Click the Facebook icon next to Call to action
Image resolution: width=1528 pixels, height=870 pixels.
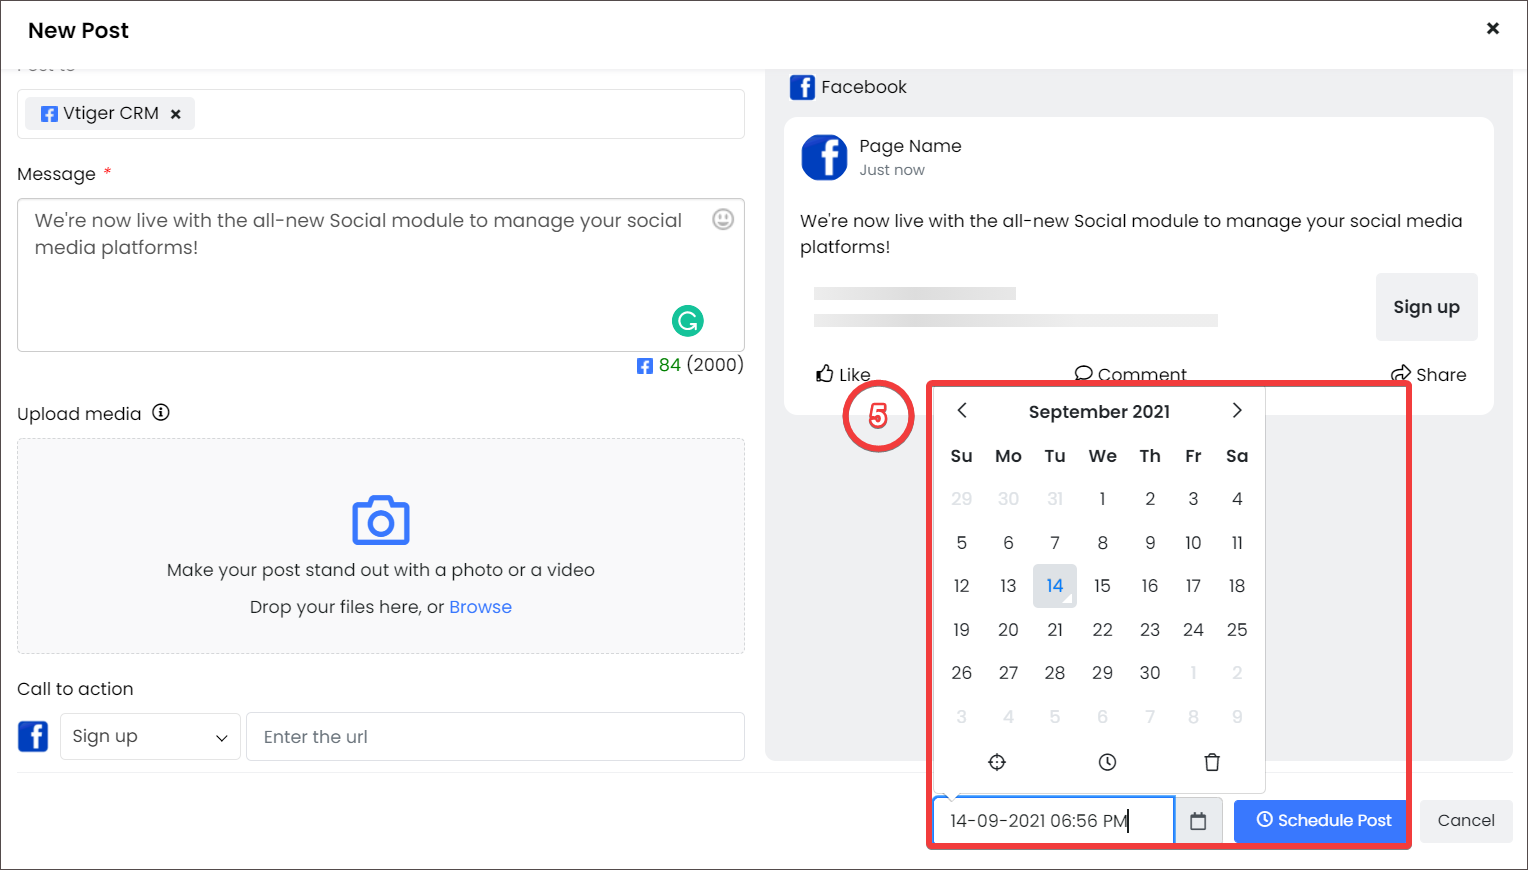[x=33, y=736]
